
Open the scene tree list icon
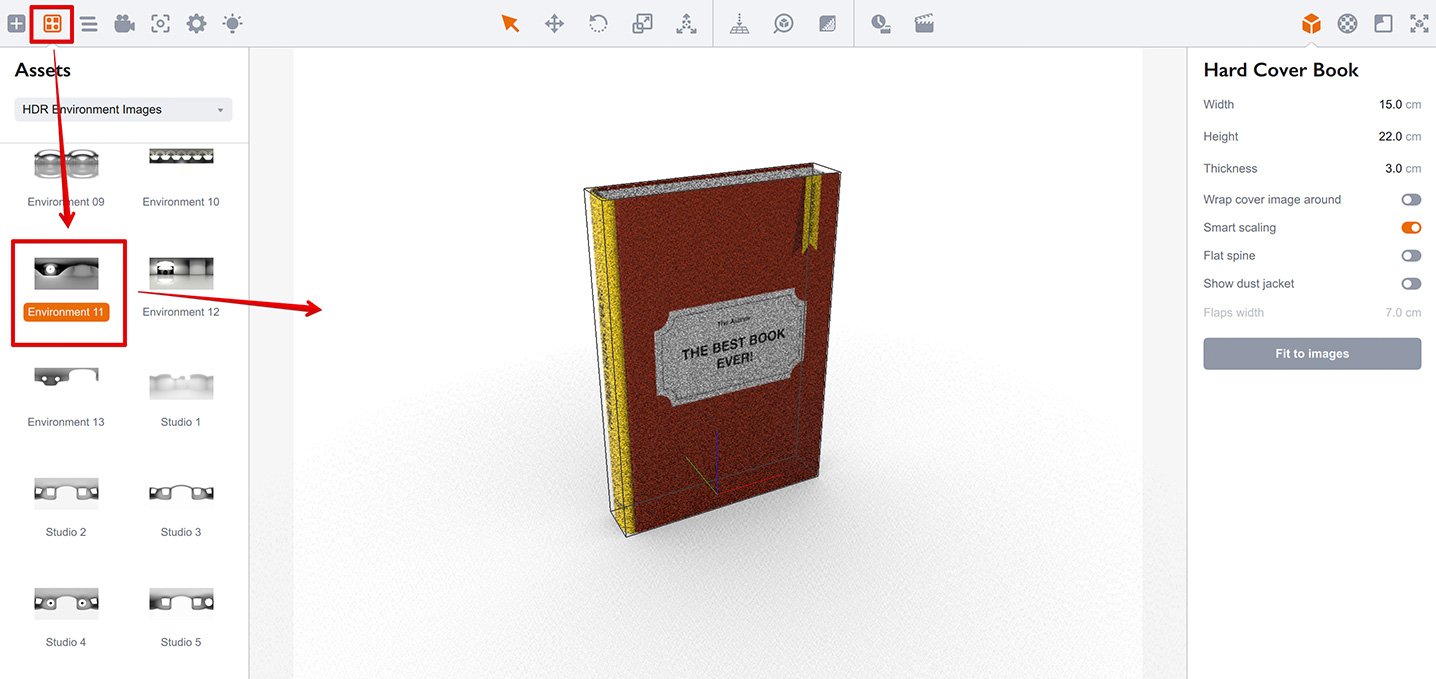click(89, 23)
